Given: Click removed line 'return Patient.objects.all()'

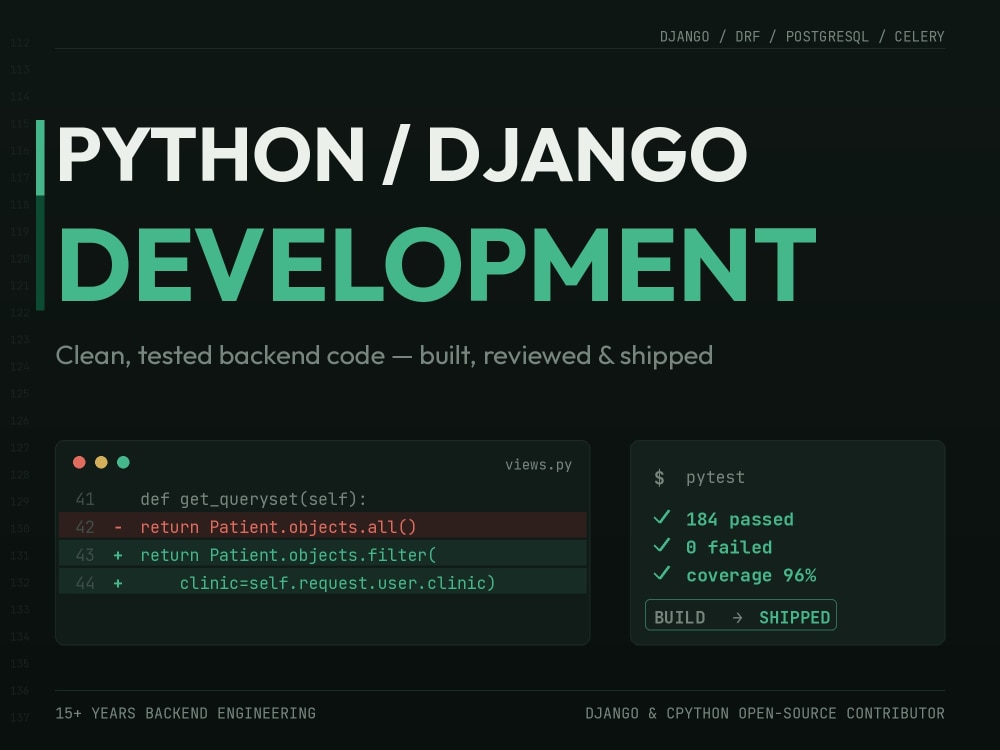Looking at the screenshot, I should pyautogui.click(x=278, y=527).
